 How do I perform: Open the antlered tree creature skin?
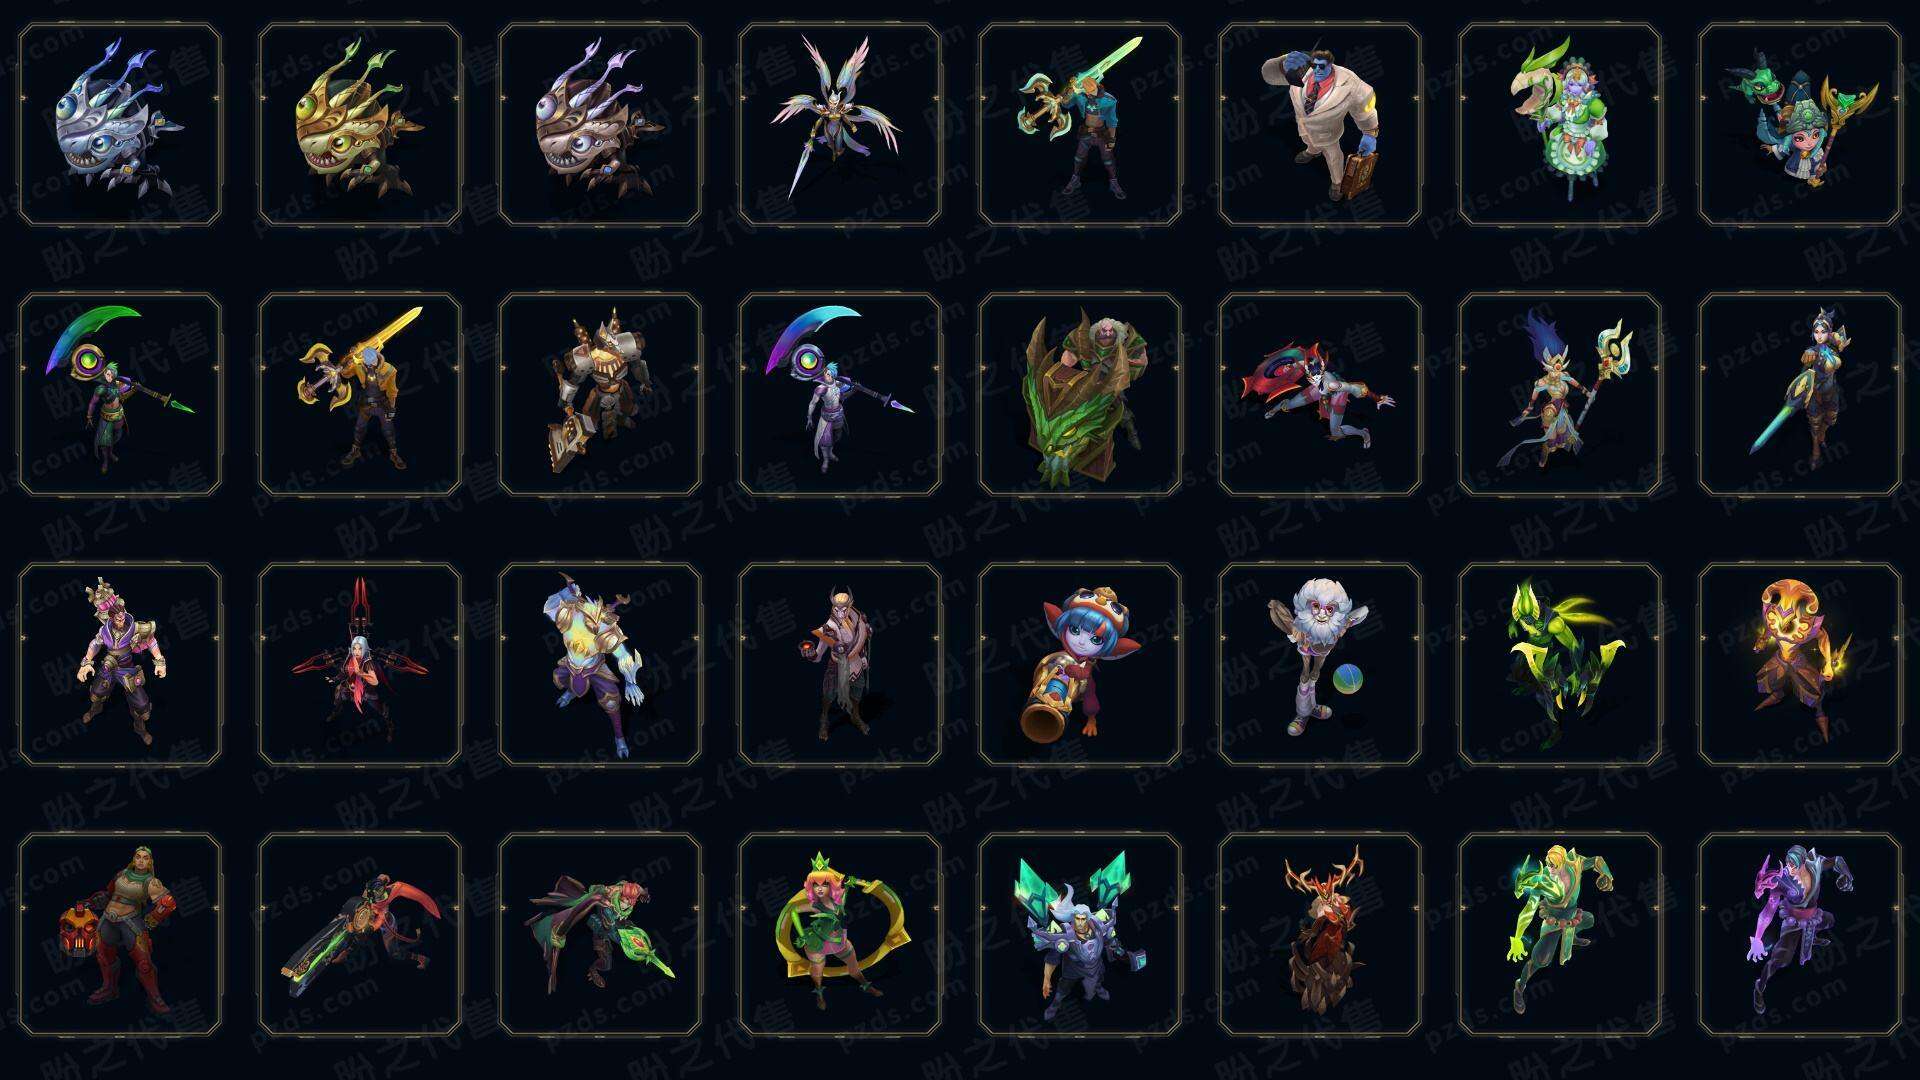tap(1320, 934)
